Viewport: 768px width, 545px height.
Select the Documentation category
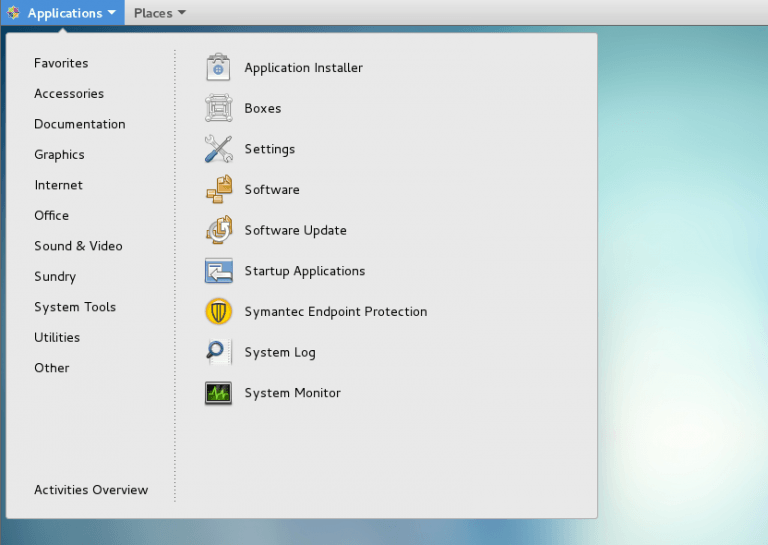coord(80,124)
